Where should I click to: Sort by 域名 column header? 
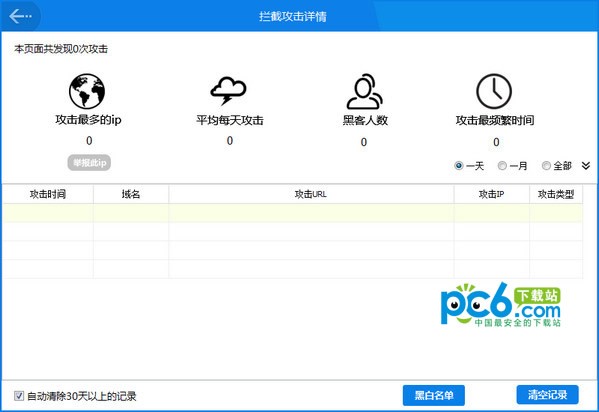(x=131, y=194)
